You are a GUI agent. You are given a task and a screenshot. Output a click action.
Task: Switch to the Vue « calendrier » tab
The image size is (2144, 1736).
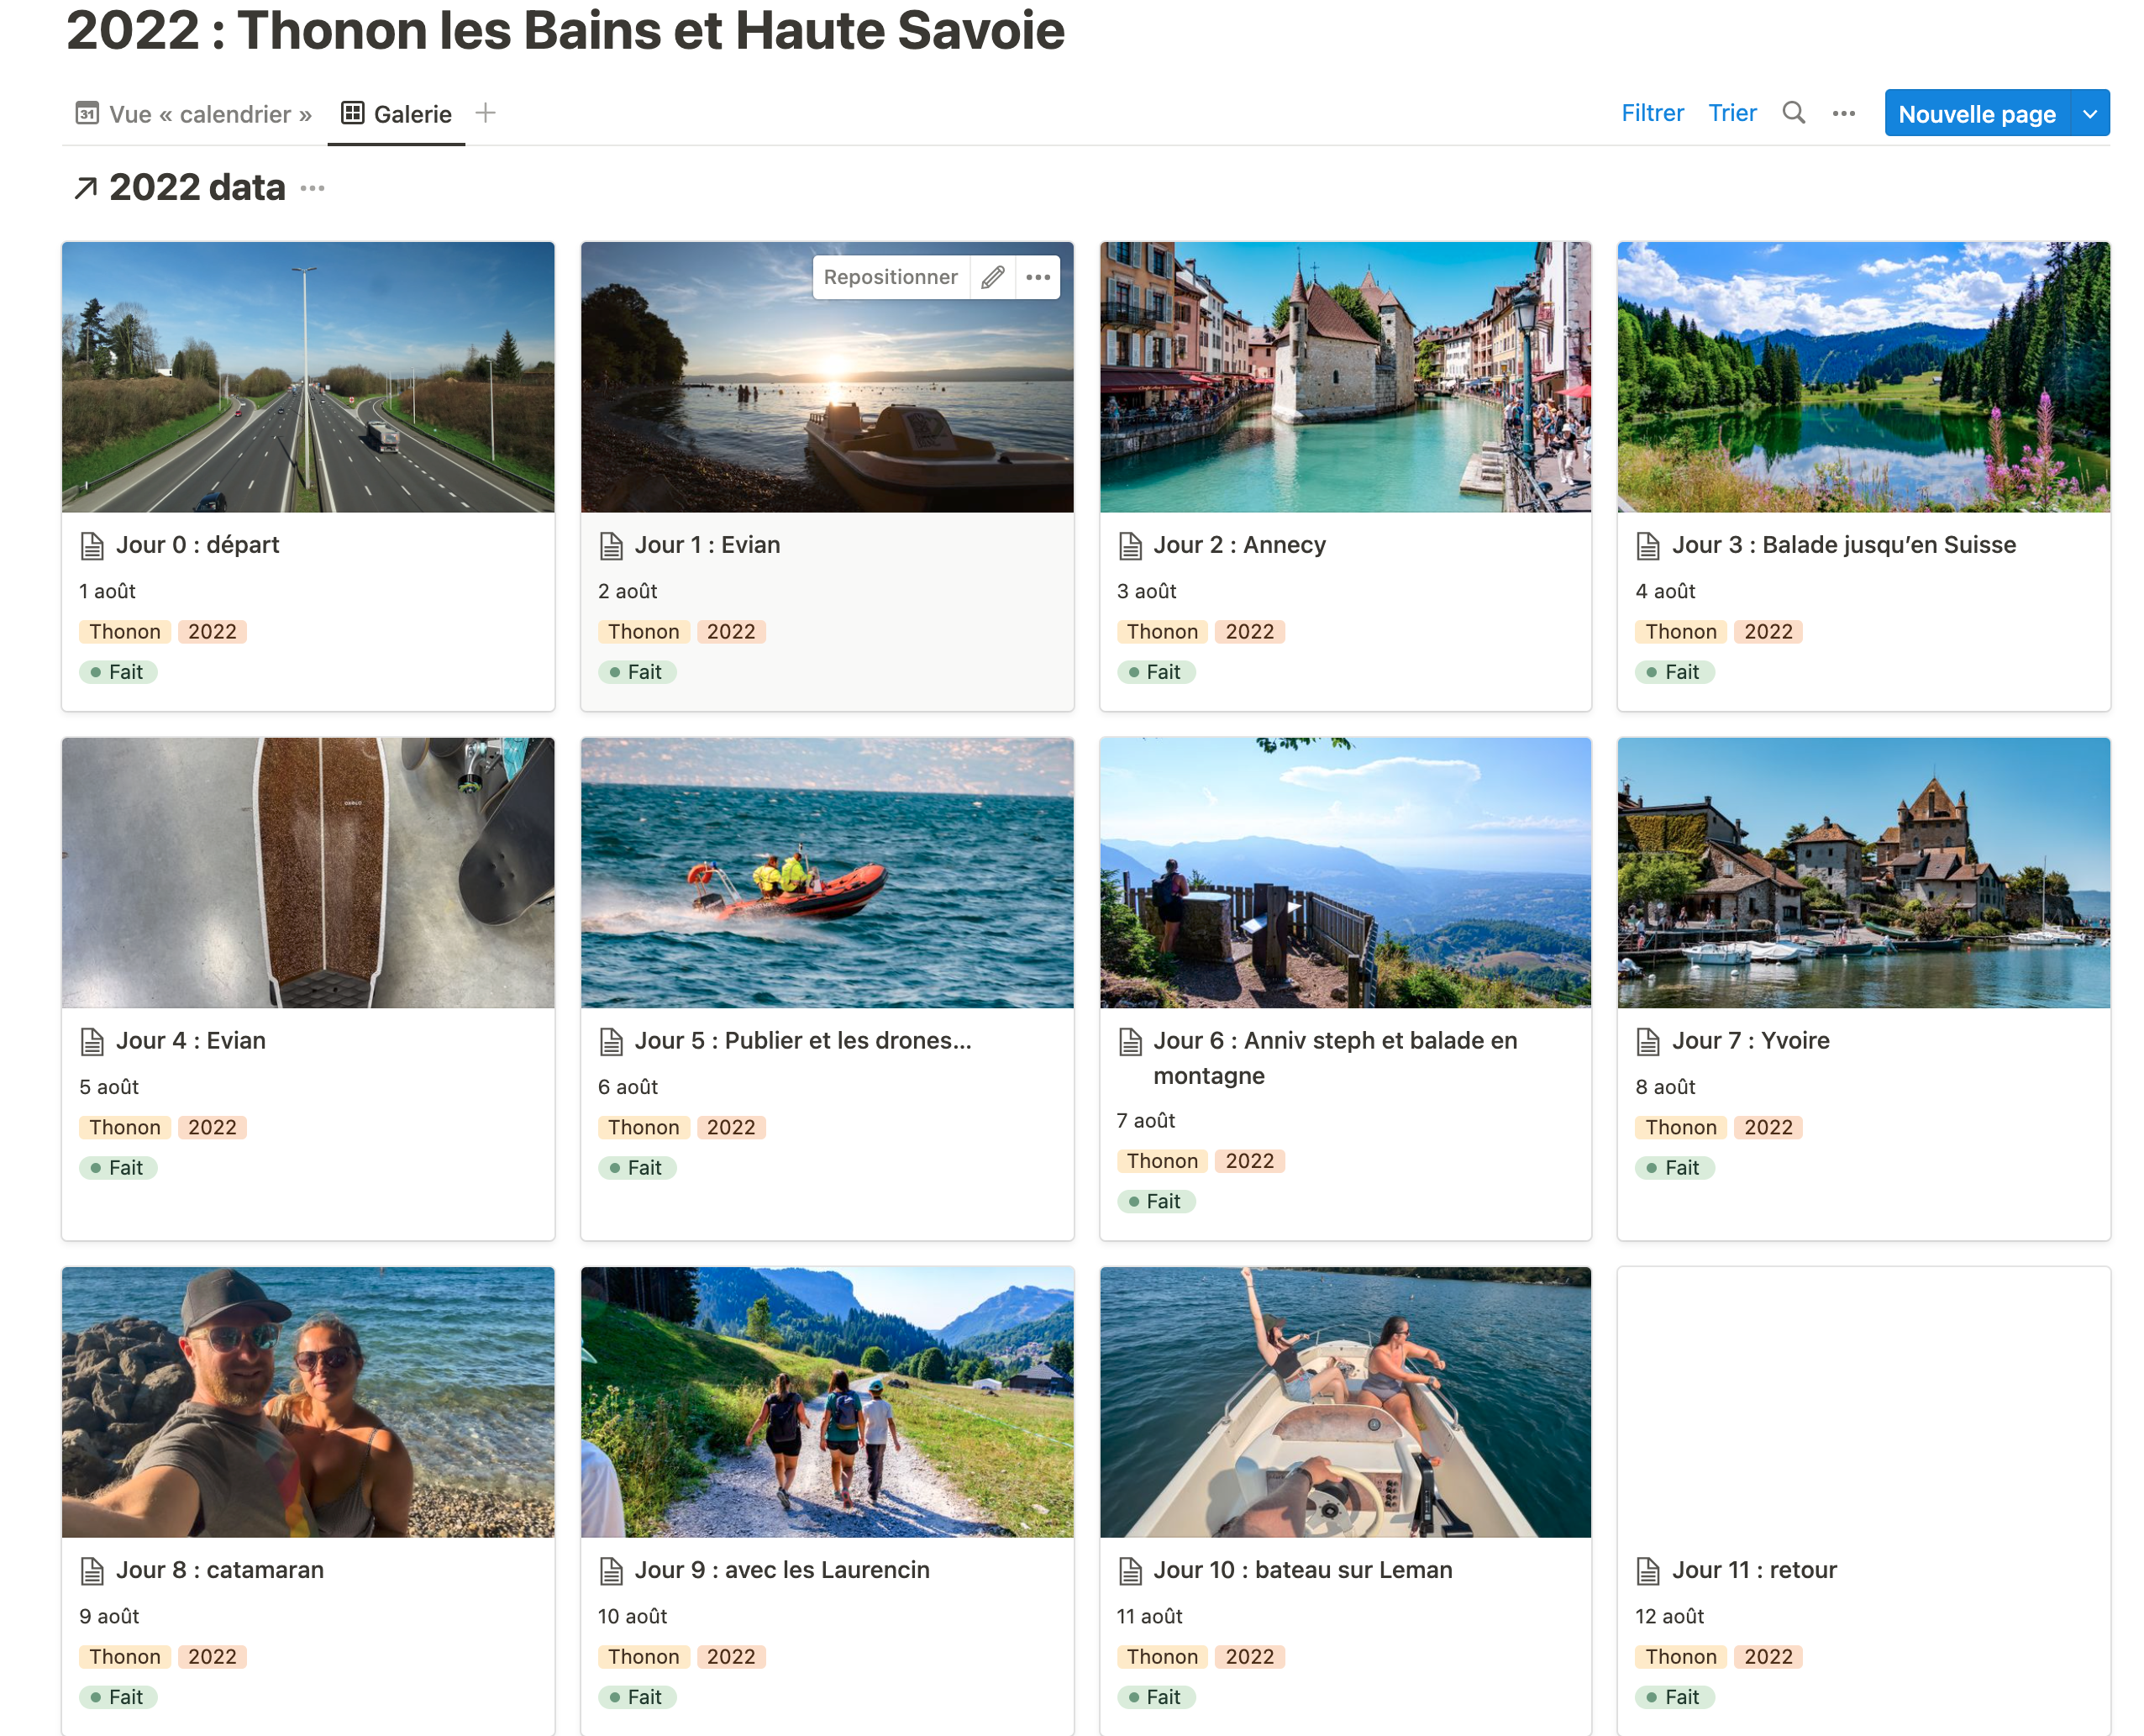(194, 114)
